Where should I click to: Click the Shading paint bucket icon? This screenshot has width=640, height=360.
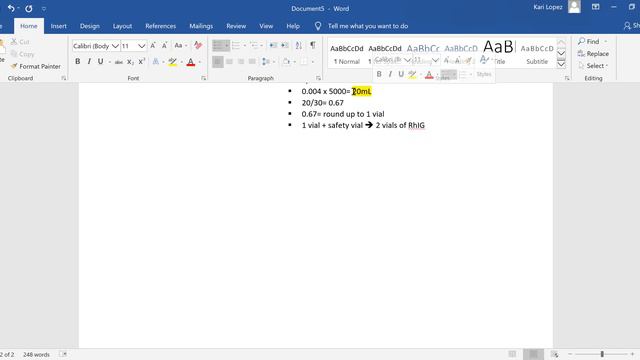pos(287,62)
